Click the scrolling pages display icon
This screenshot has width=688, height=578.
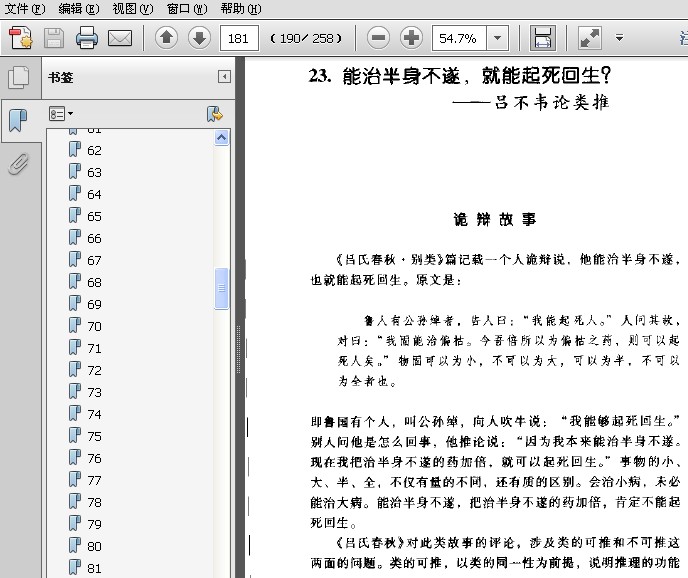click(543, 39)
